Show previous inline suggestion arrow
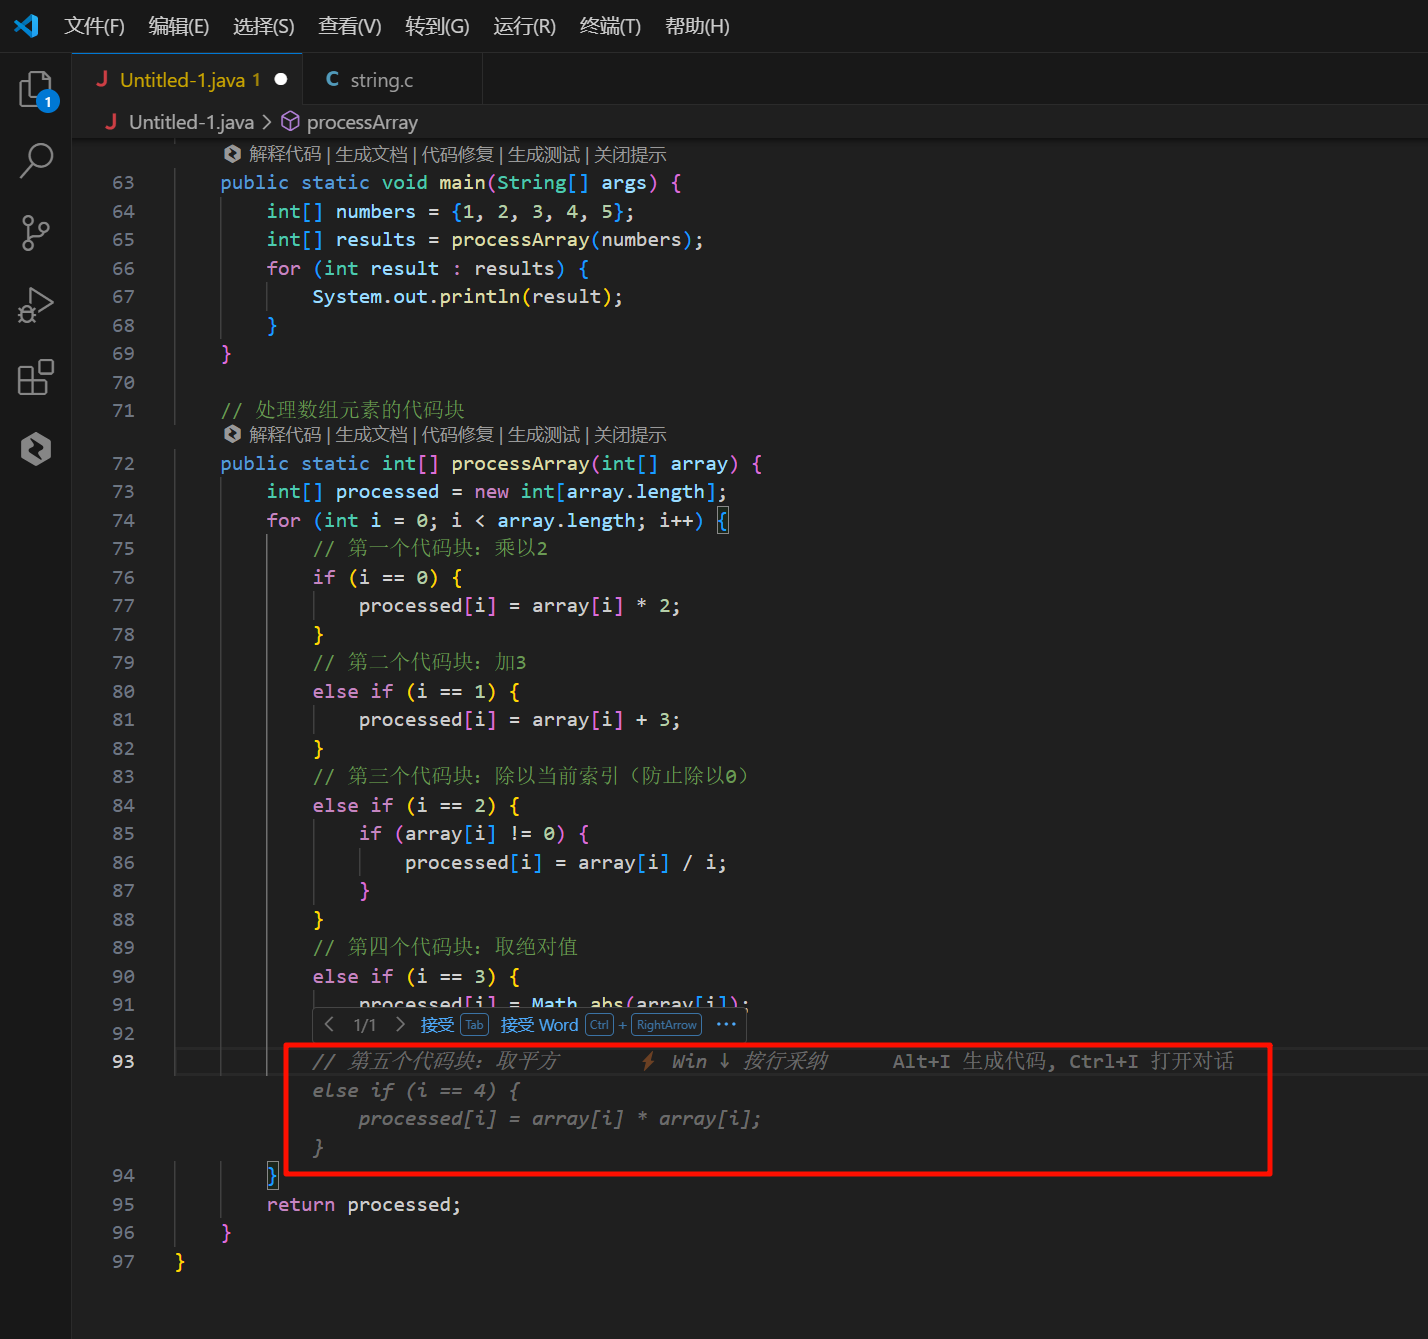The width and height of the screenshot is (1428, 1339). click(x=329, y=1024)
